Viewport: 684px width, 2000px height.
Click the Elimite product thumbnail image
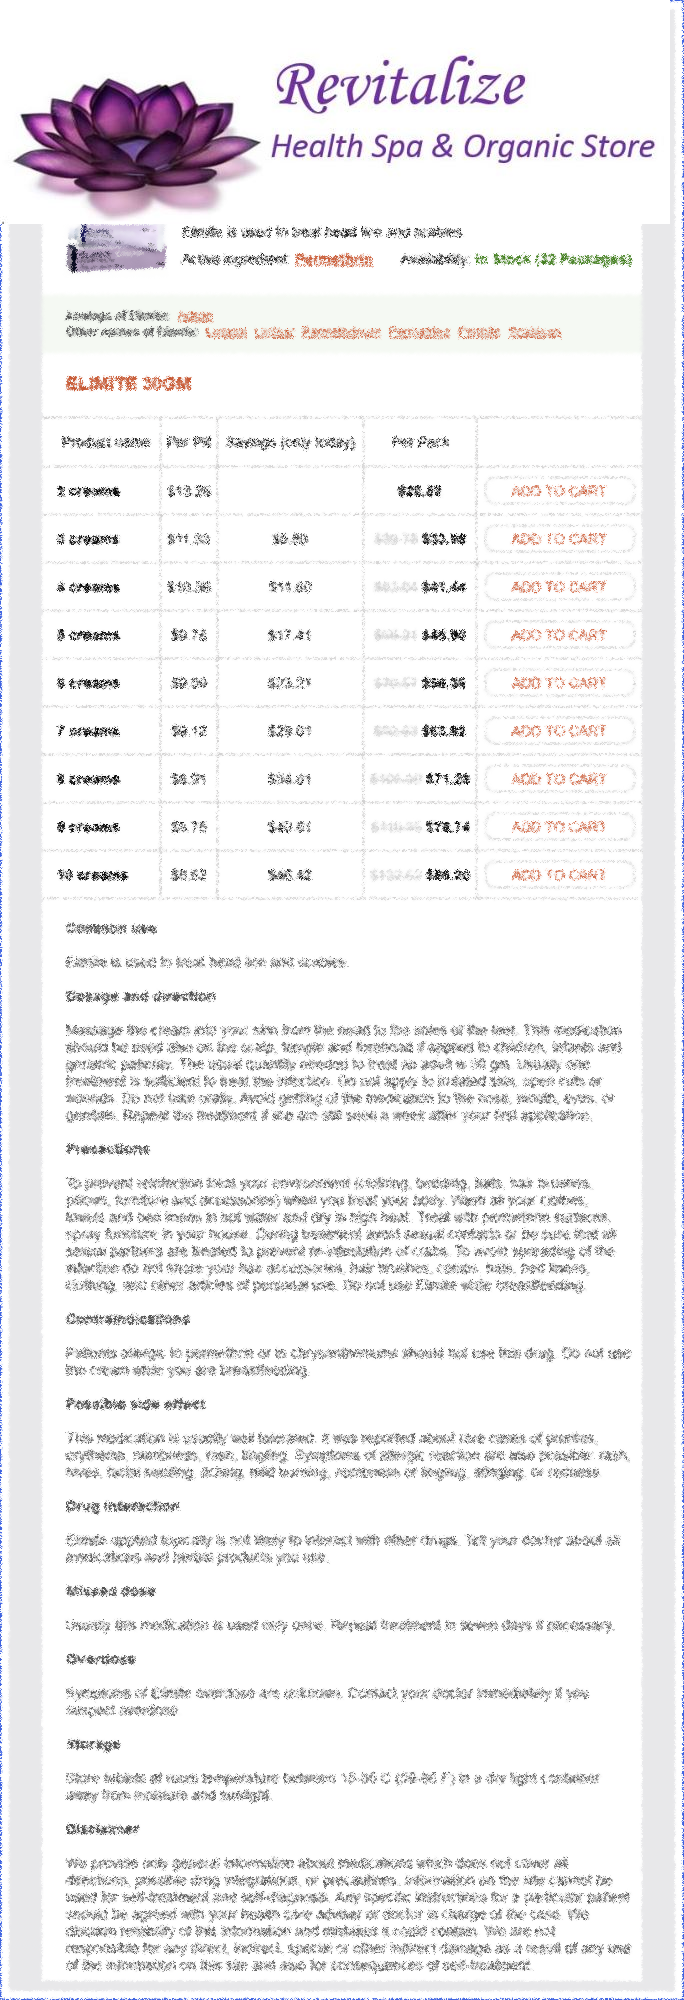(116, 248)
